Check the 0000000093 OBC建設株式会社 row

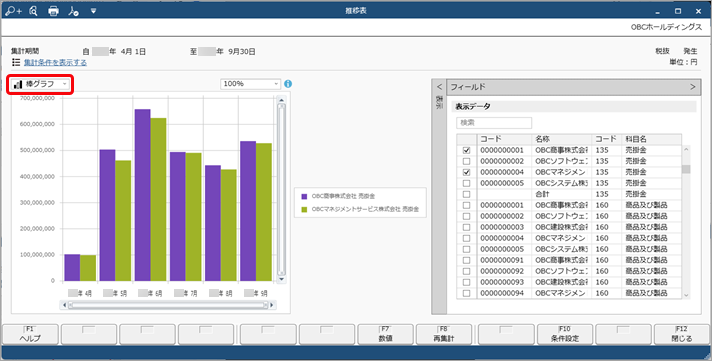click(466, 282)
